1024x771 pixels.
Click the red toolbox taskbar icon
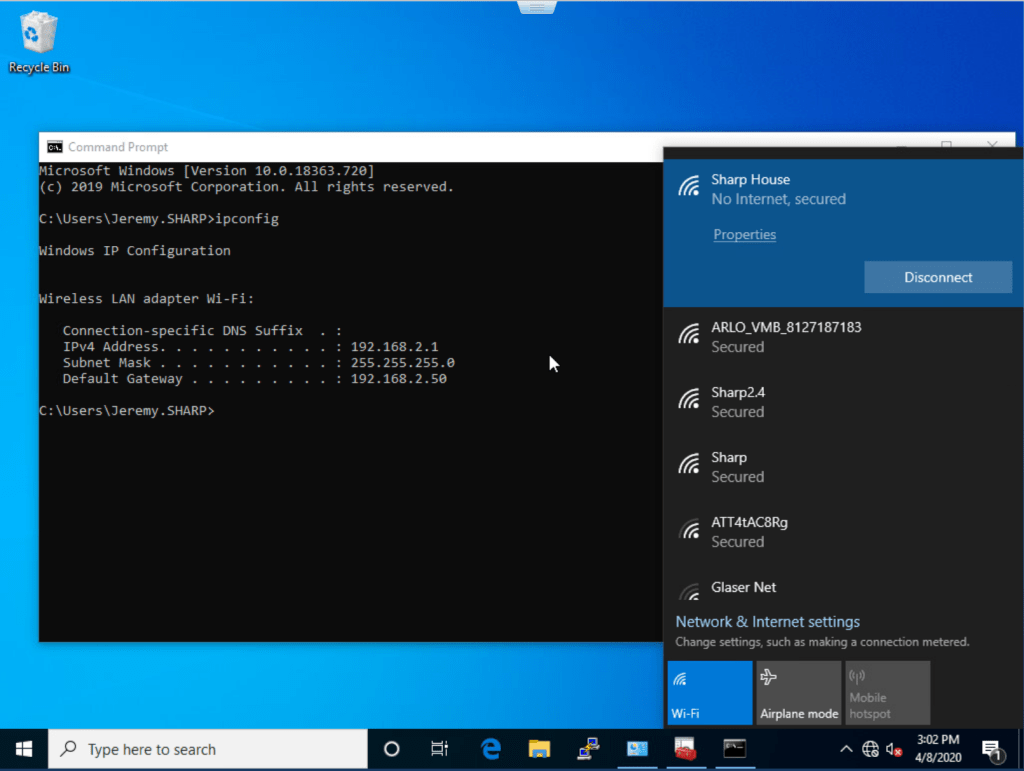coord(685,749)
